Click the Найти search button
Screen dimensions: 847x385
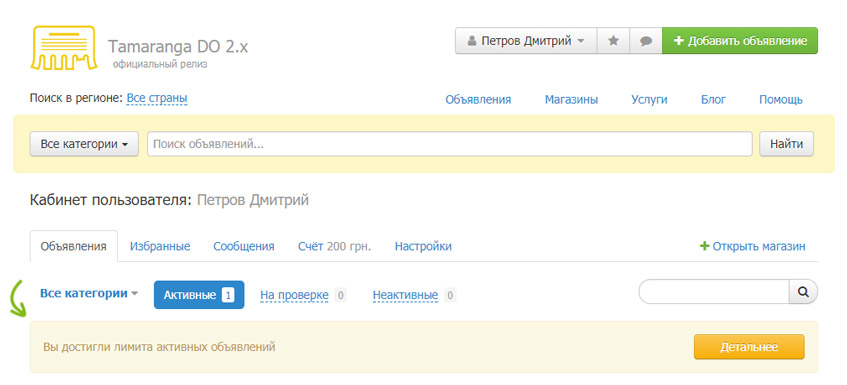[x=786, y=144]
